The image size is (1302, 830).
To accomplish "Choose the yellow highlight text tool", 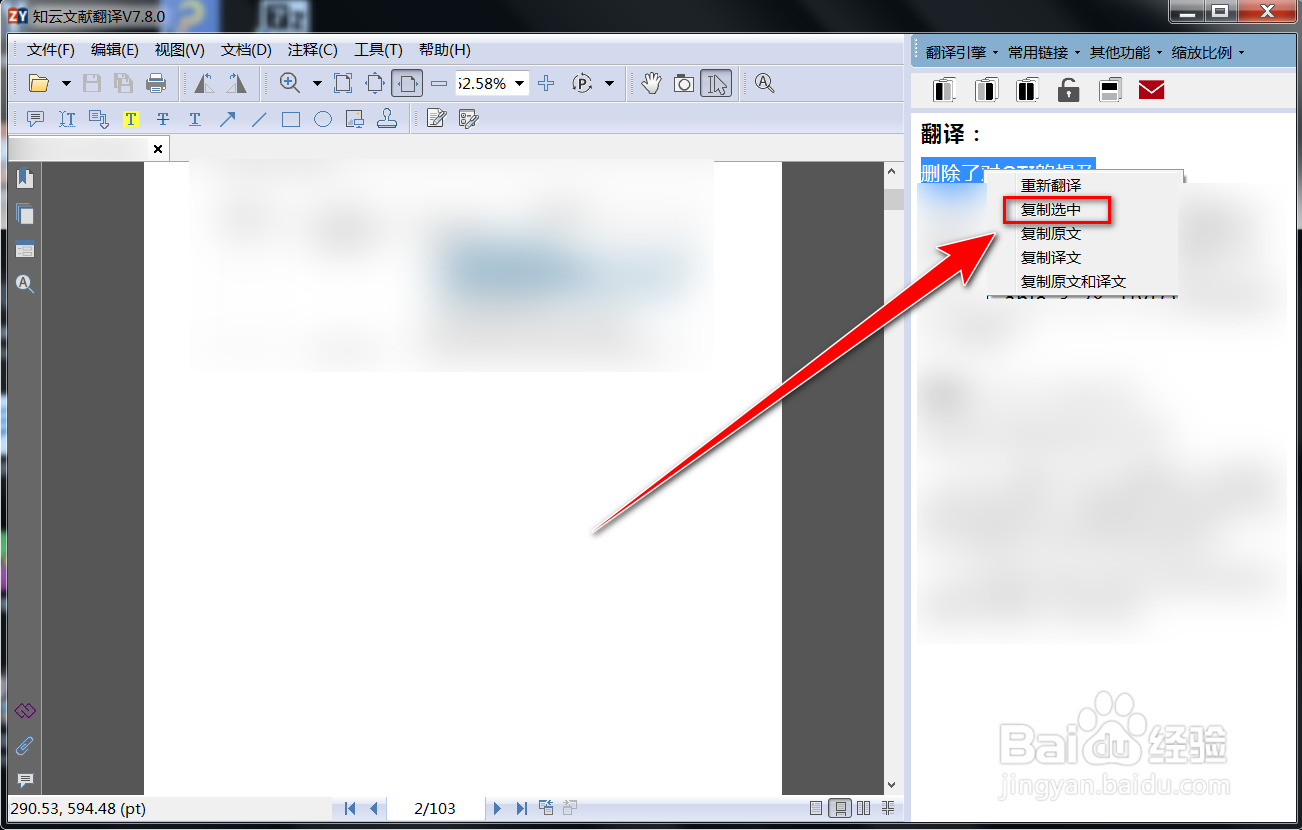I will tap(131, 119).
